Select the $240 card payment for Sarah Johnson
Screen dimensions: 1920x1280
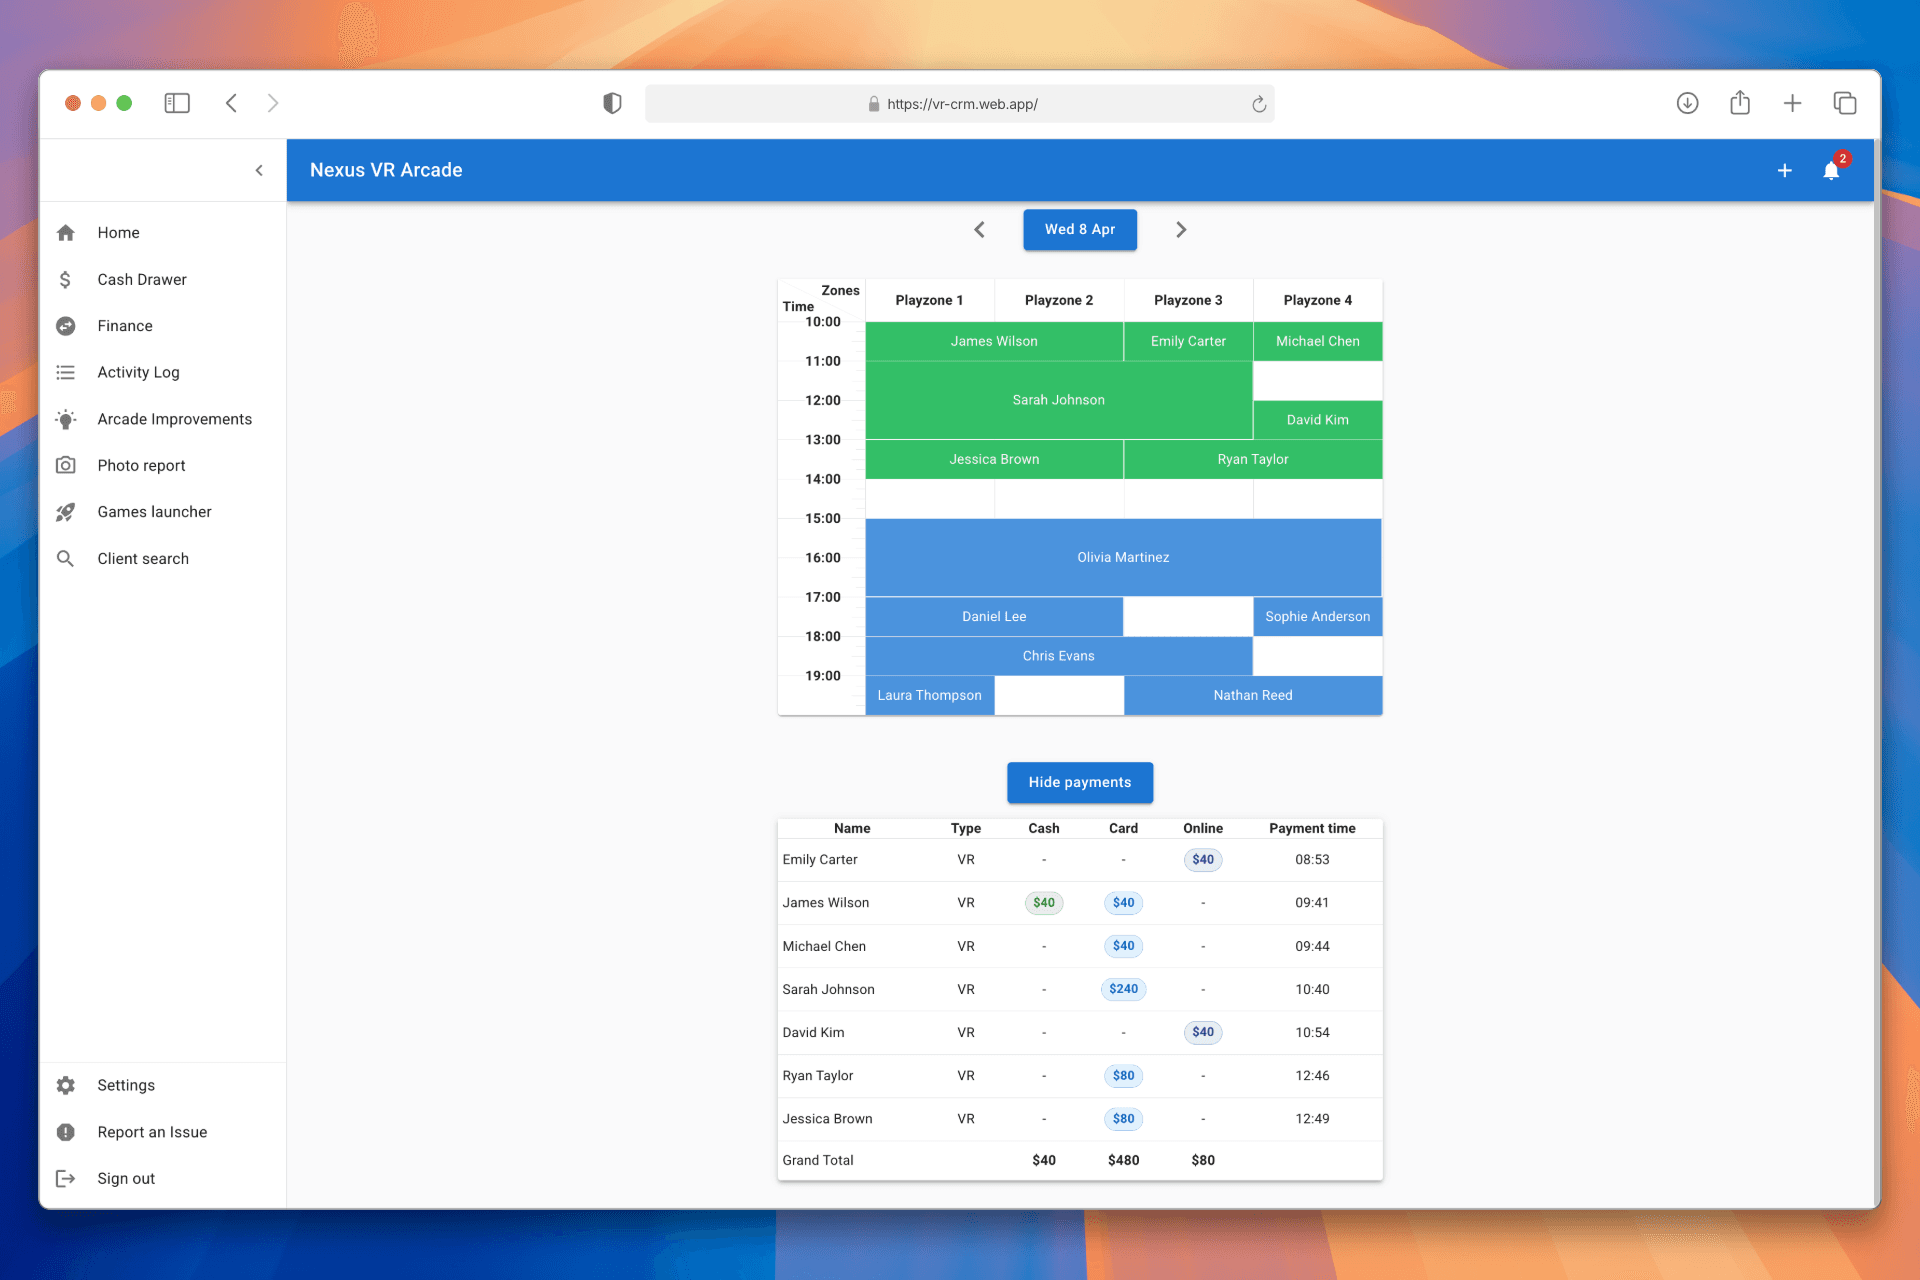1123,989
